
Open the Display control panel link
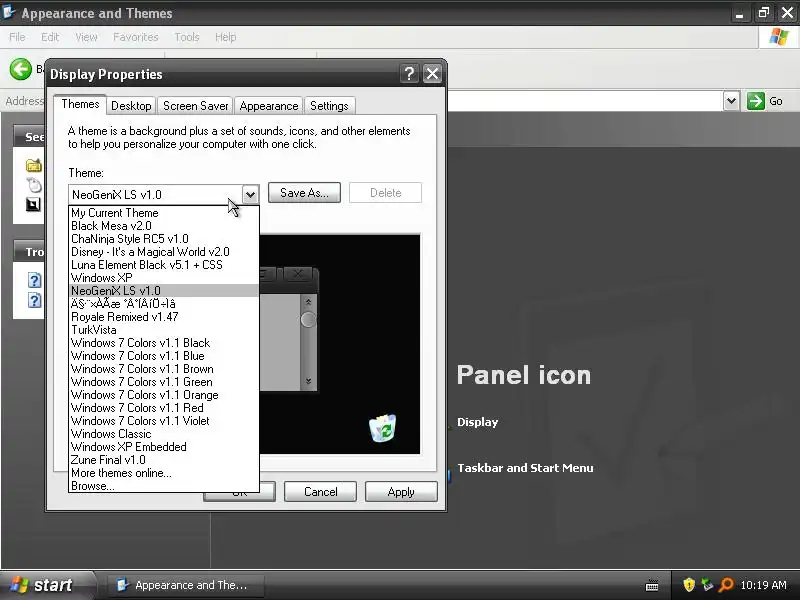point(478,422)
